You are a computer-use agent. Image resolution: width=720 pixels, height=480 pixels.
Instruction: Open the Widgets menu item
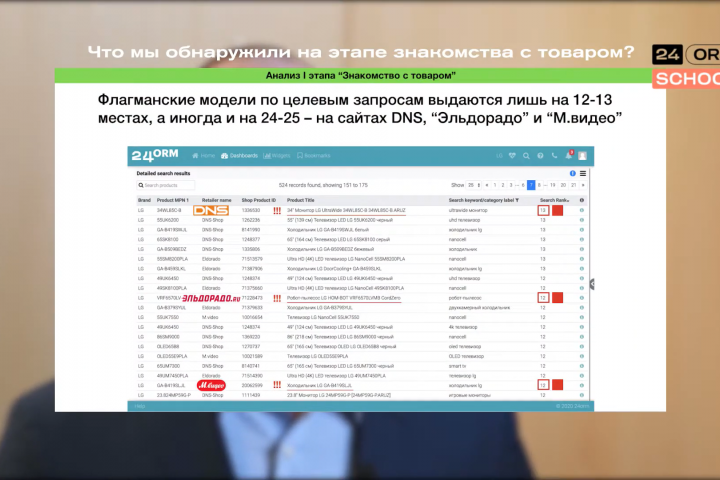(x=277, y=156)
